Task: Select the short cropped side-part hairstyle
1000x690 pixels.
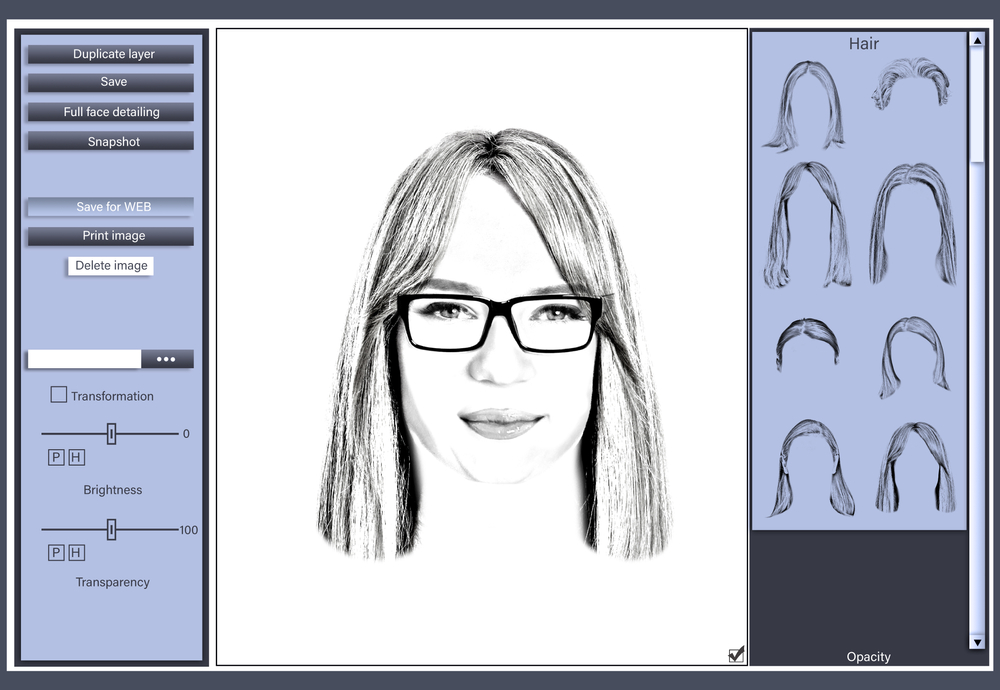Action: click(807, 343)
